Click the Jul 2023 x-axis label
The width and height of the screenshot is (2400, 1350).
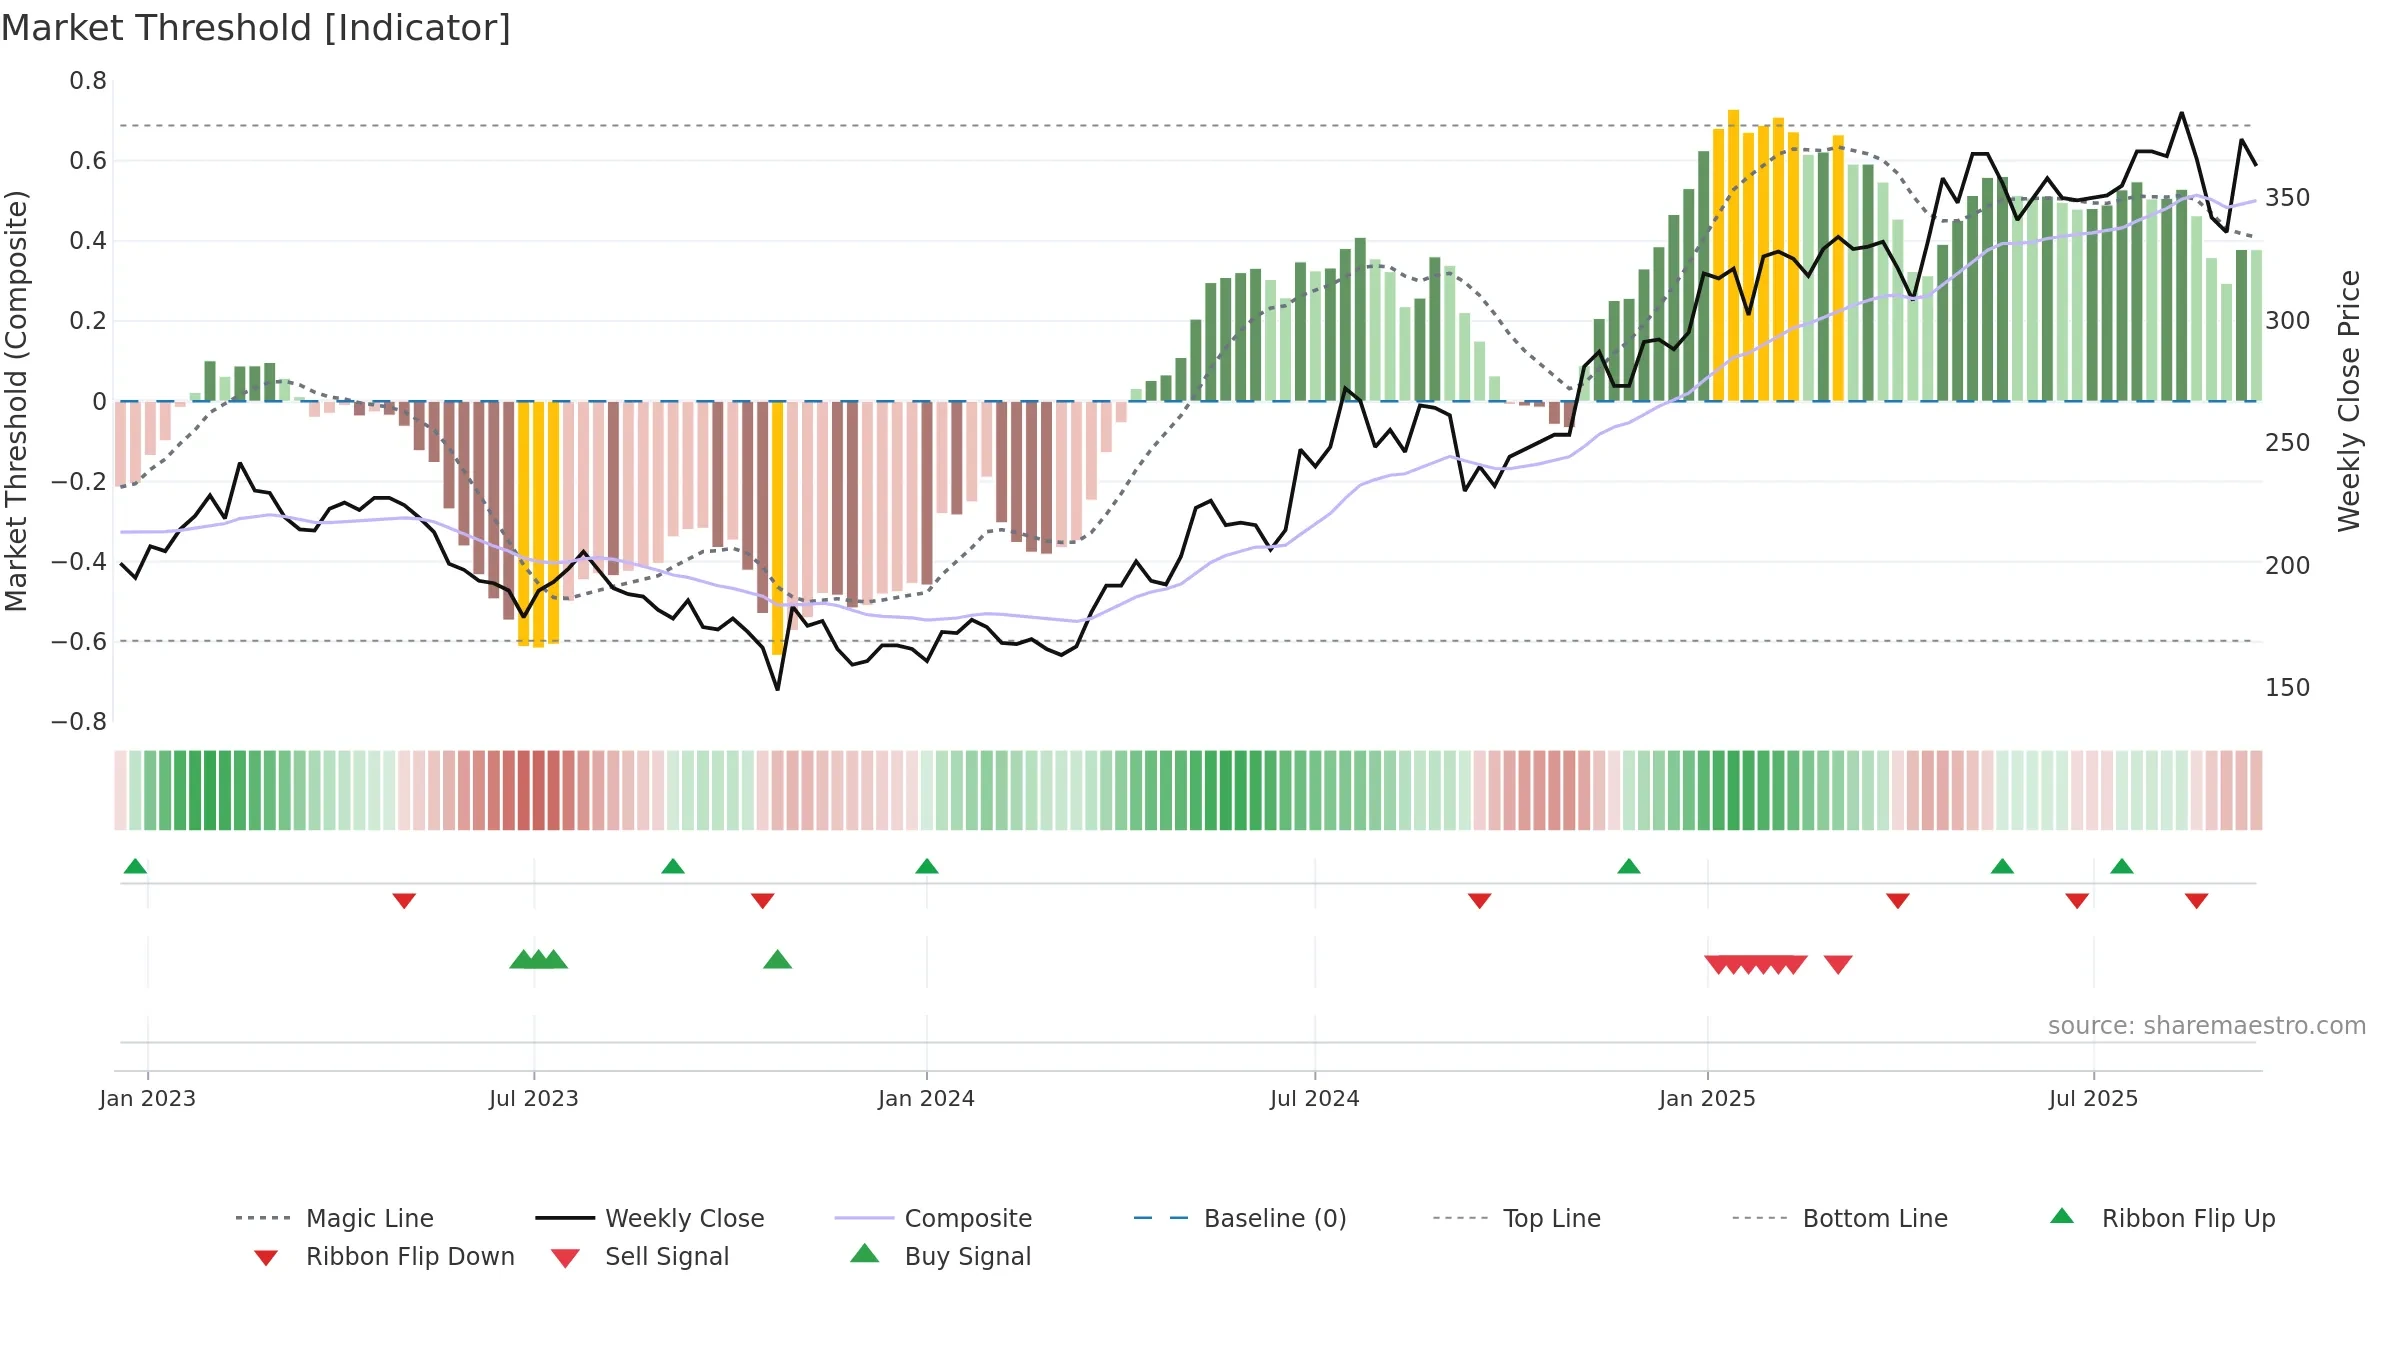534,1098
